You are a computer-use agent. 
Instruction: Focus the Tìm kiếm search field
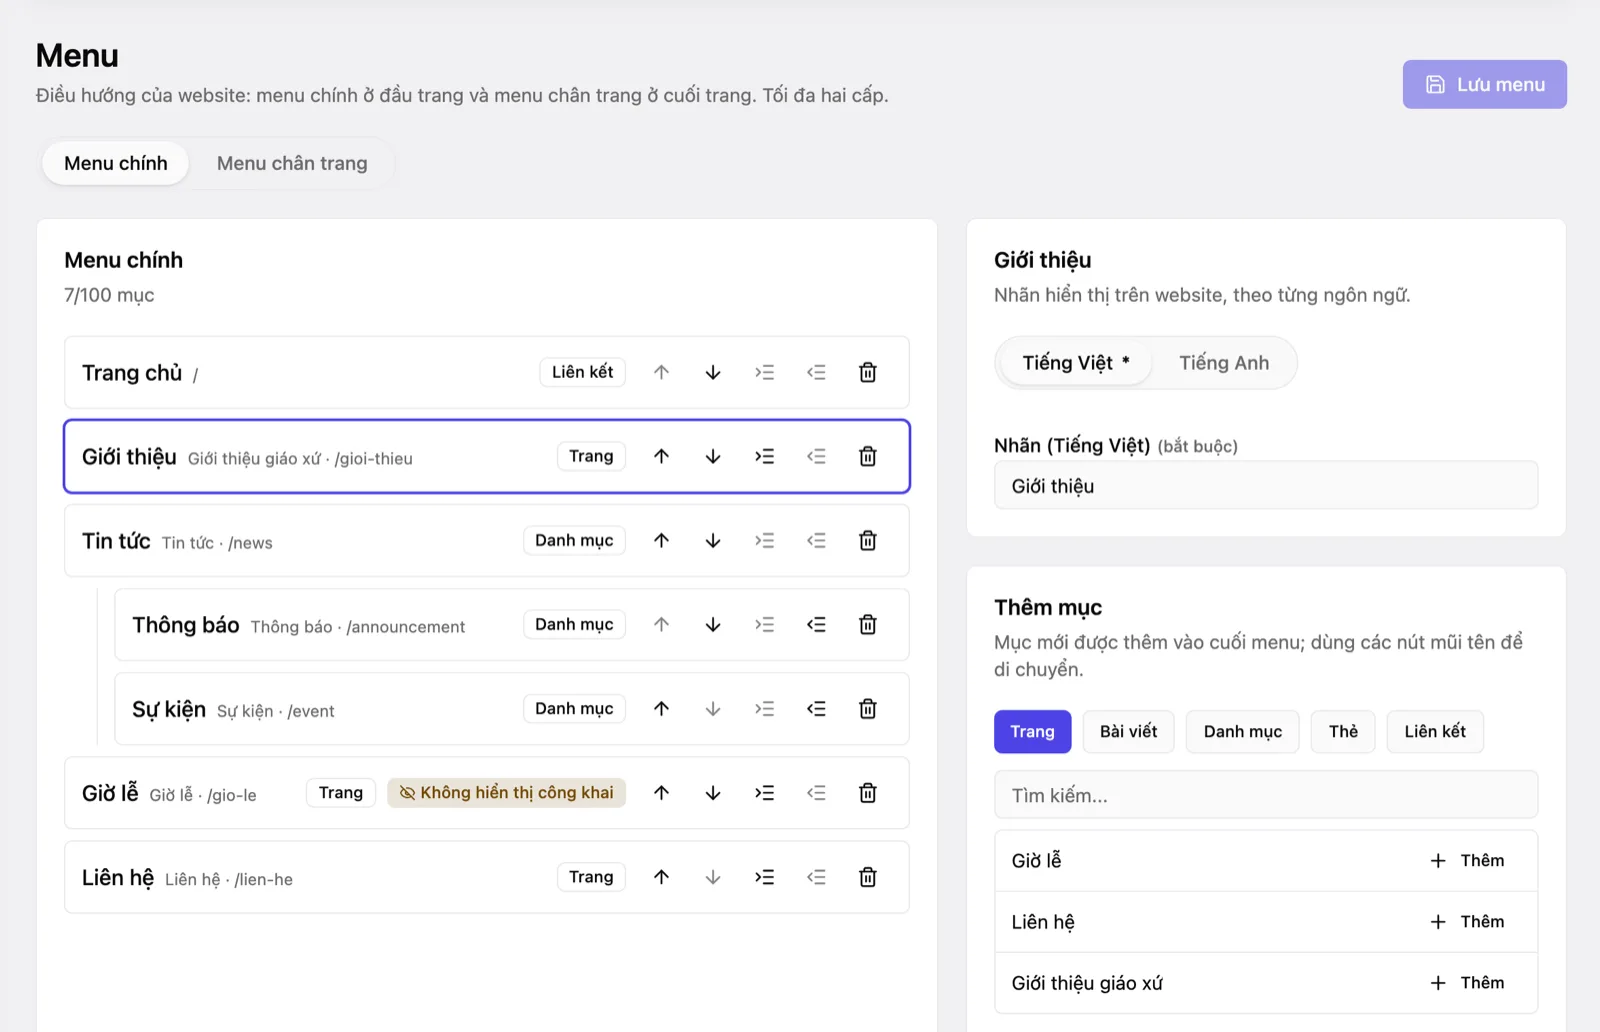coord(1266,795)
